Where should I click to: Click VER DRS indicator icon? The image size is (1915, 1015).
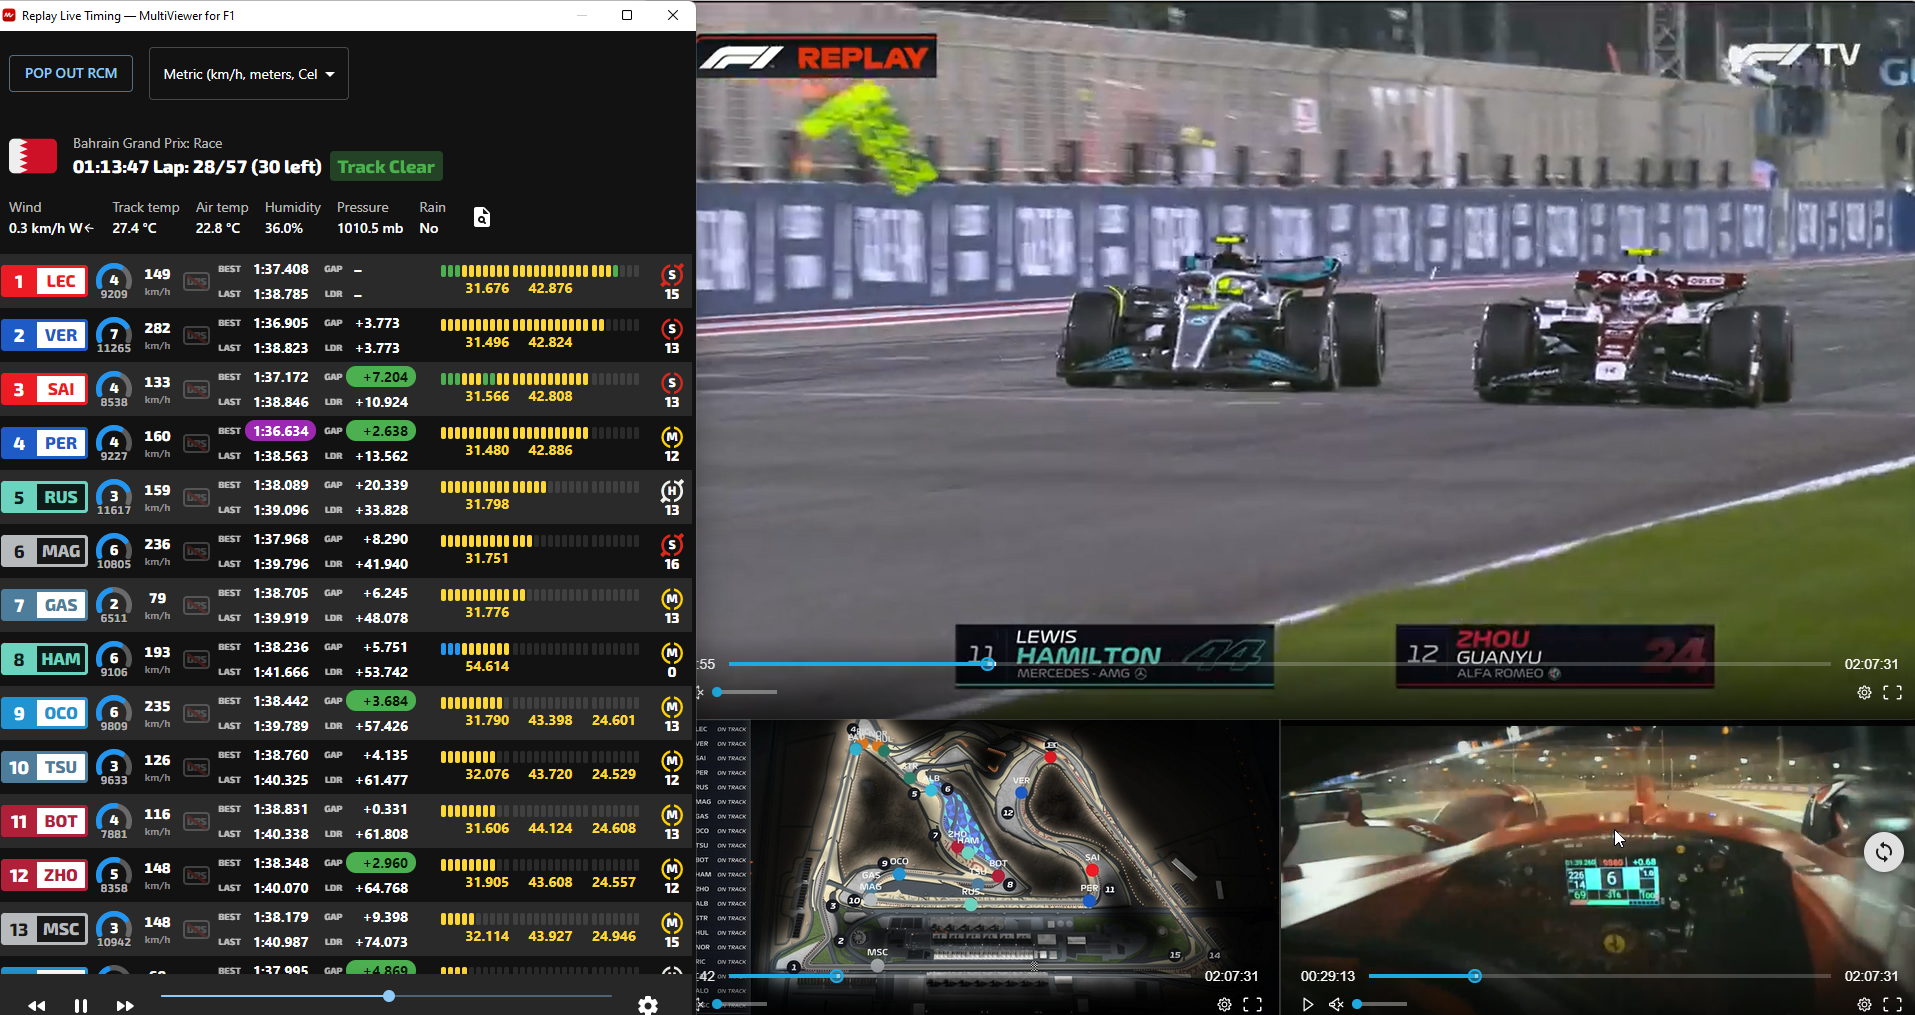click(x=197, y=335)
